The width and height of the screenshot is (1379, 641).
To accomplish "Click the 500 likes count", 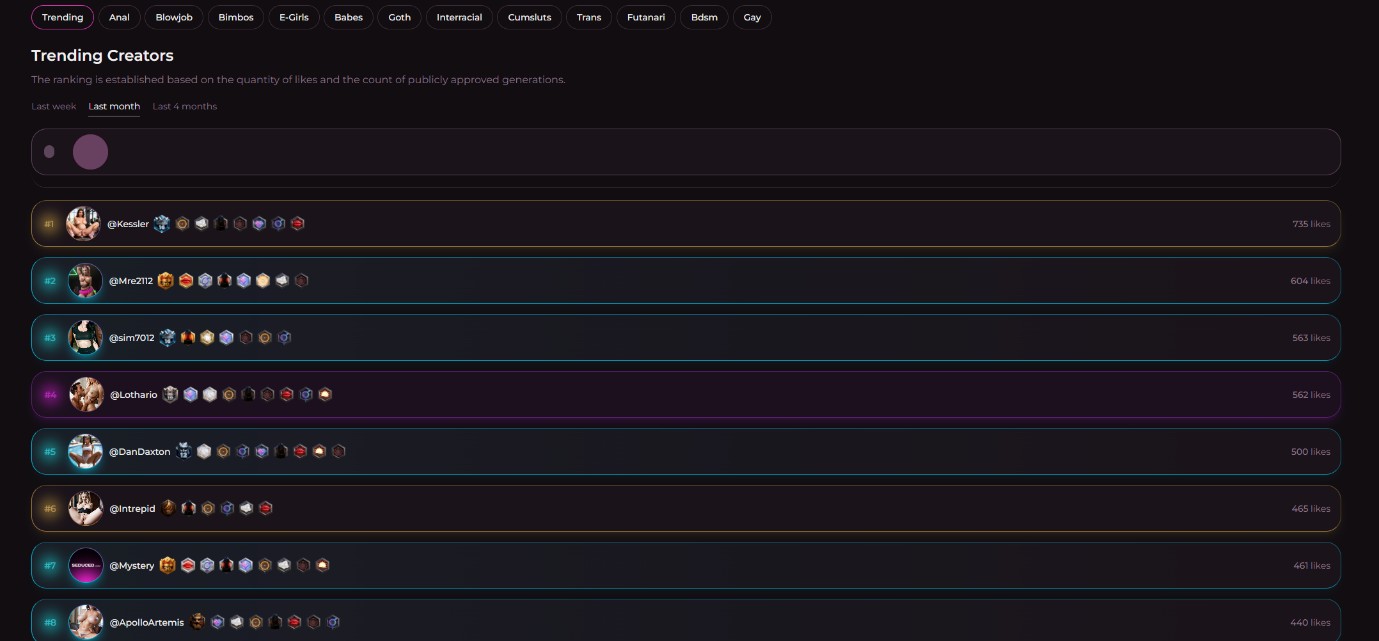I will pyautogui.click(x=1310, y=452).
